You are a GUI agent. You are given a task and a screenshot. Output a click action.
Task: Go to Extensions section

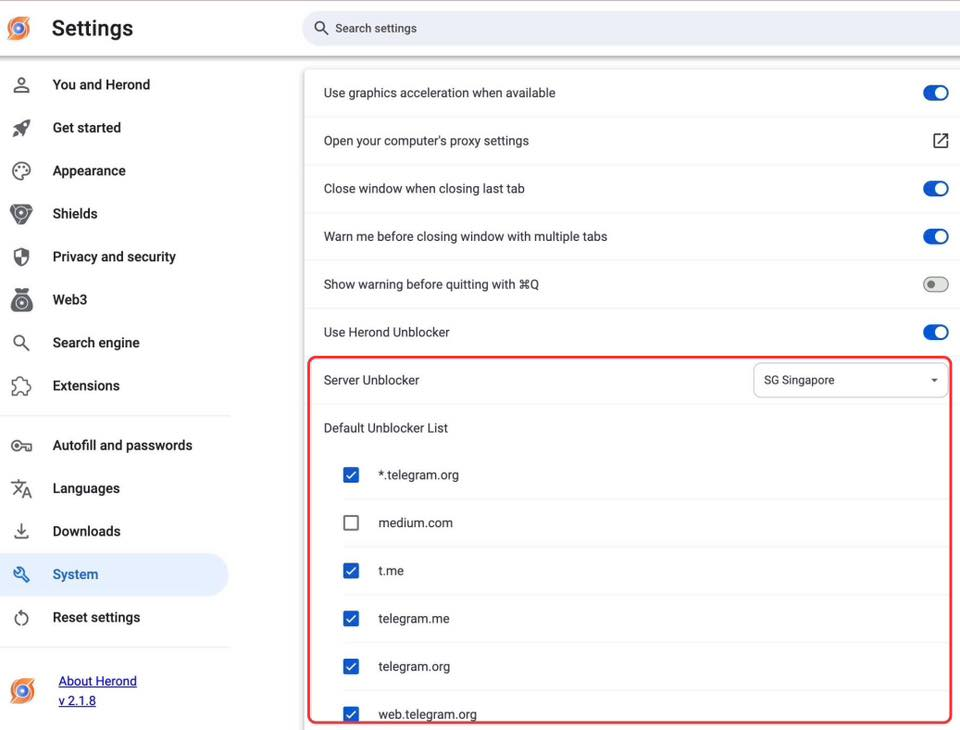coord(86,386)
